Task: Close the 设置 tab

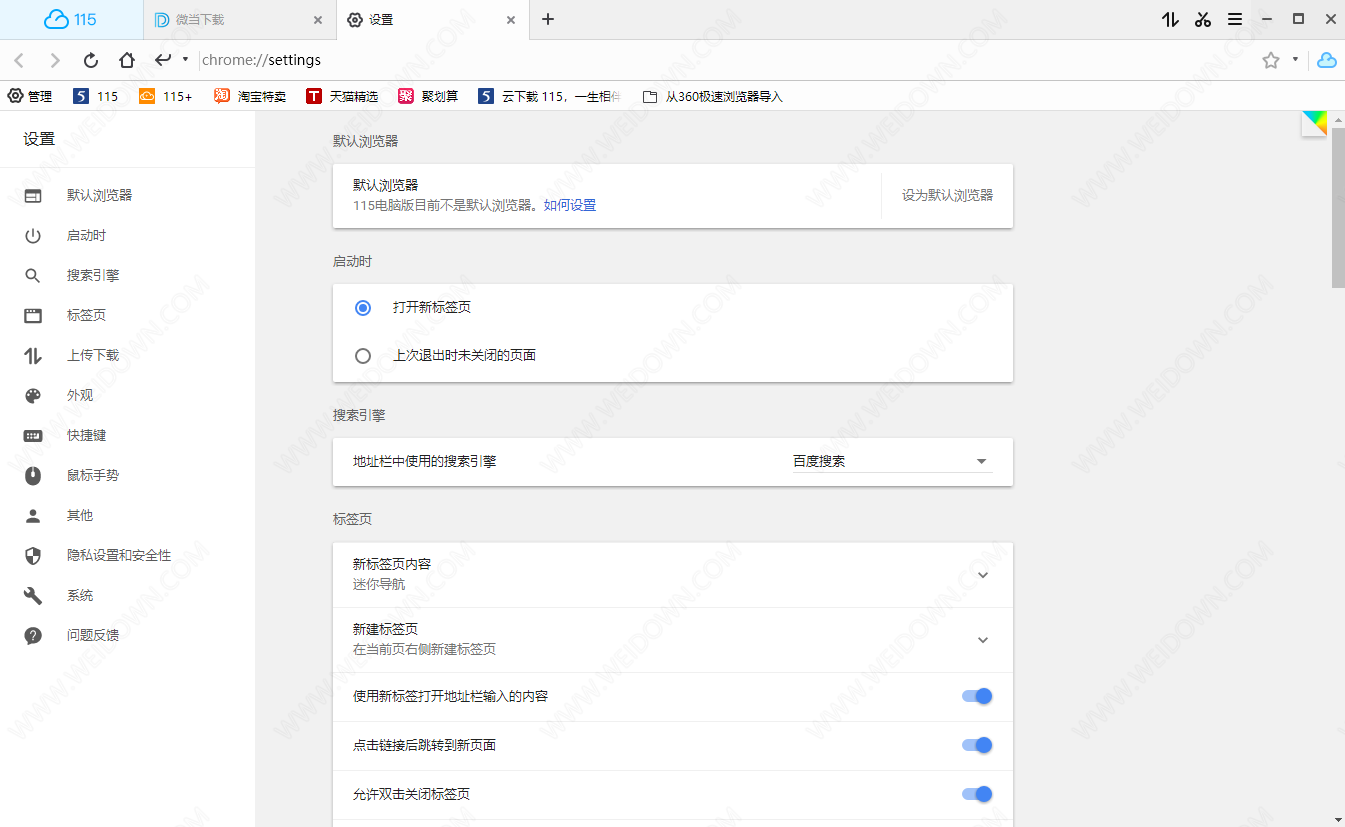Action: coord(510,20)
